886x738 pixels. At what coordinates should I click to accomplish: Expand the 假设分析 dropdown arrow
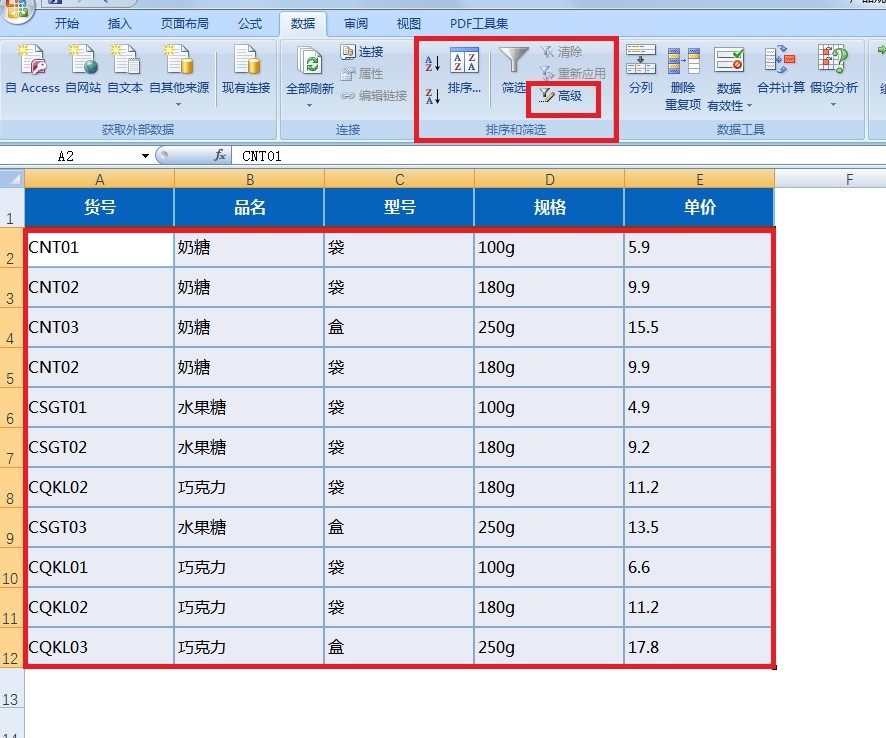click(835, 106)
